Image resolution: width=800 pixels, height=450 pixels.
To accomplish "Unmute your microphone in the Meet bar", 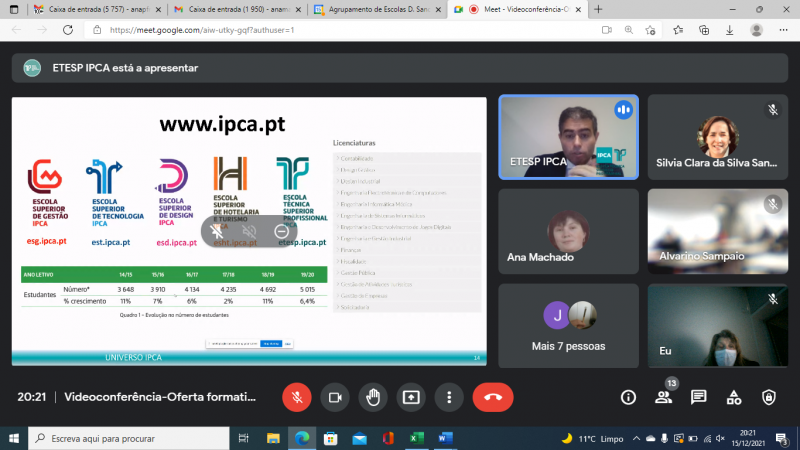I will click(x=296, y=397).
